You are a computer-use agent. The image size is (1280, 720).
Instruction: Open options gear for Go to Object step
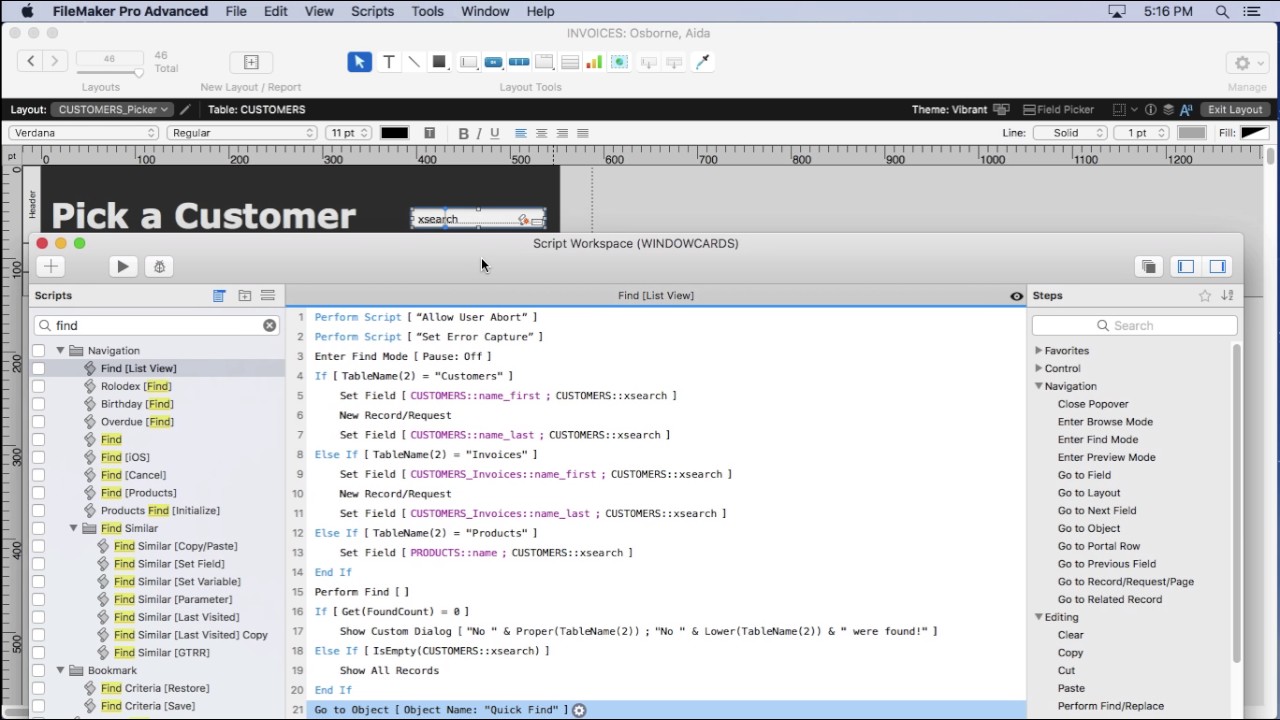[579, 710]
